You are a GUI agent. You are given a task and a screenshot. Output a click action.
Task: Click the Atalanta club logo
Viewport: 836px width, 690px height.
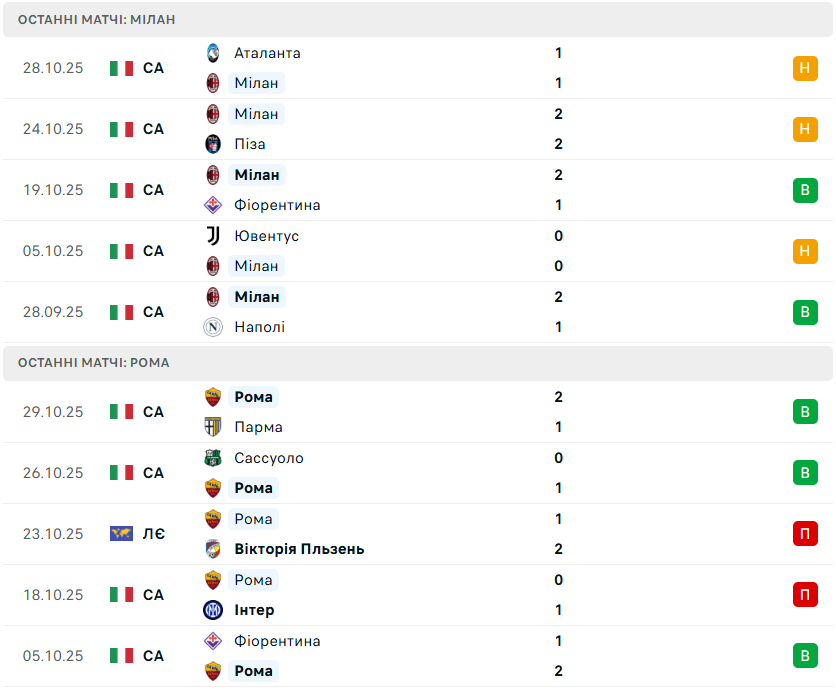pyautogui.click(x=213, y=53)
